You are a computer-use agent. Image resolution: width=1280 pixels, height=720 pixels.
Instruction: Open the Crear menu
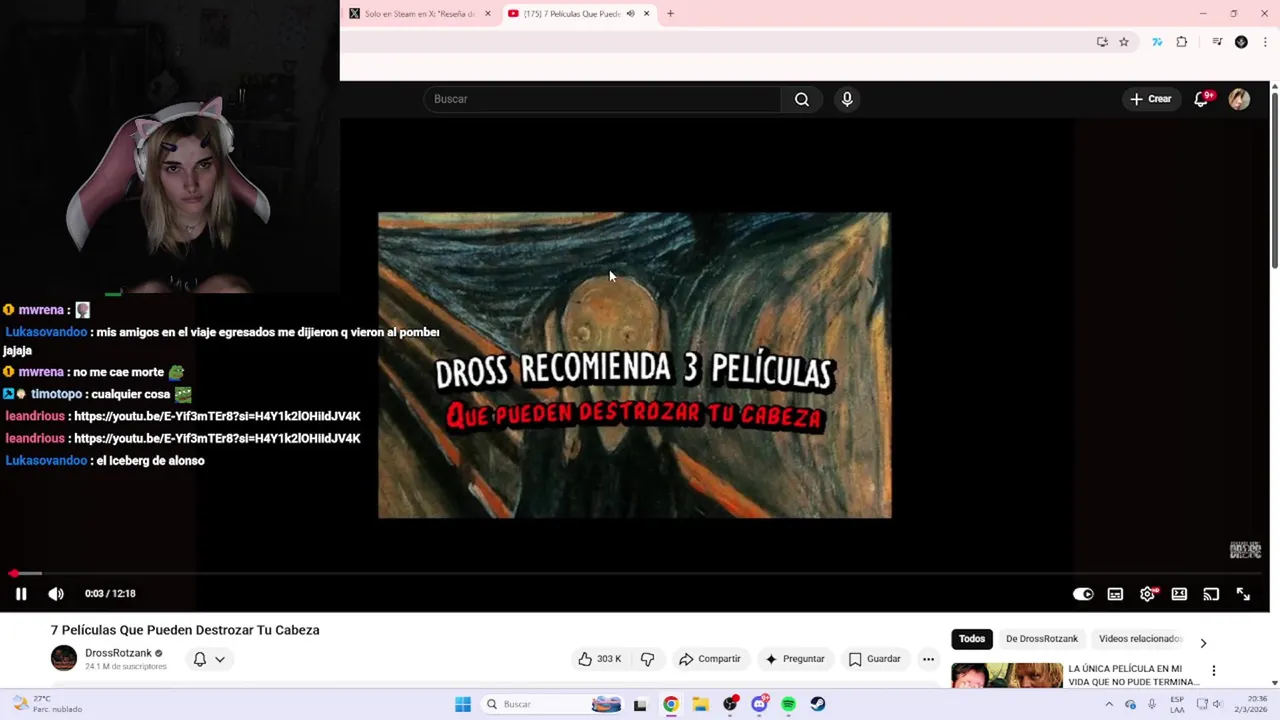tap(1150, 99)
